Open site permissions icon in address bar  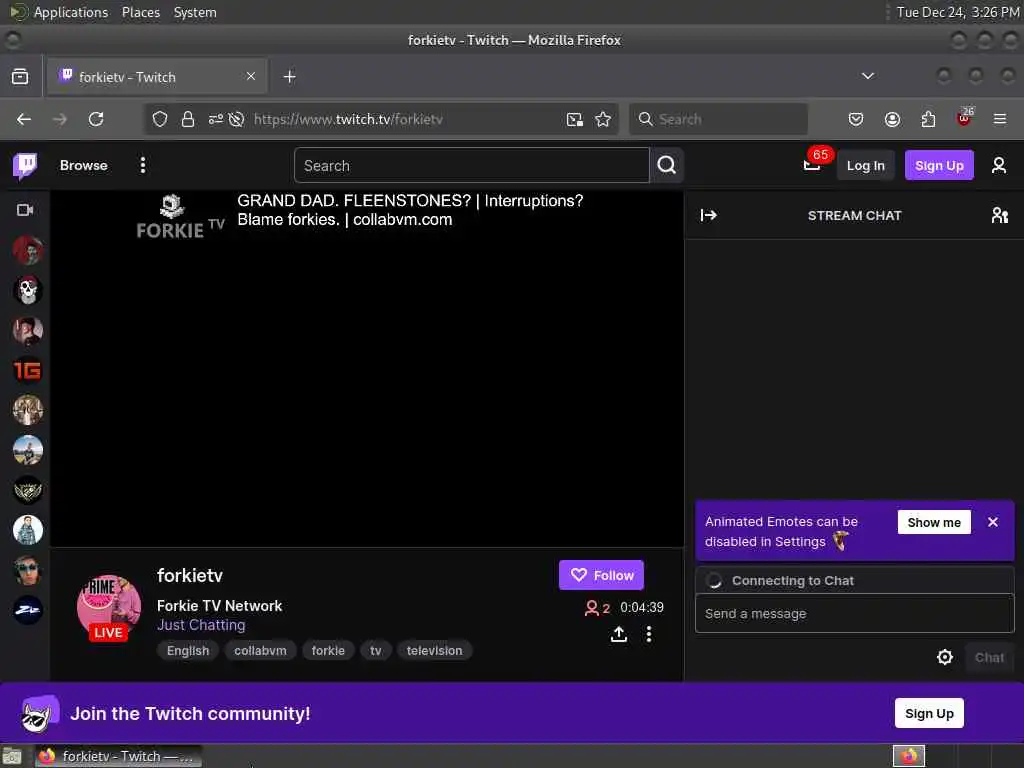[216, 119]
